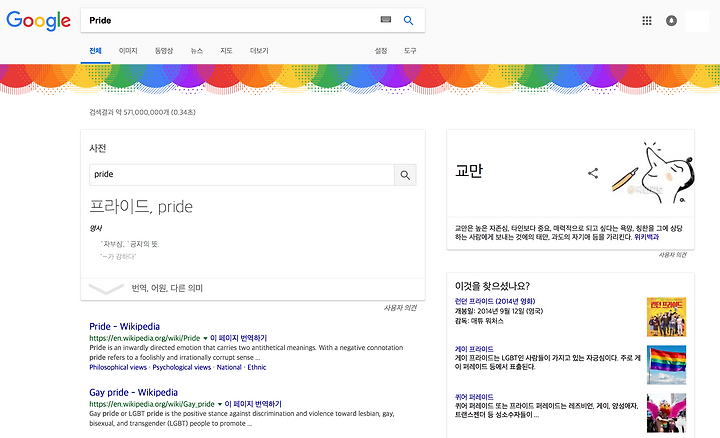The image size is (720, 438).
Task: Click the 런던 프라이드 movie poster thumbnail
Action: click(x=666, y=317)
